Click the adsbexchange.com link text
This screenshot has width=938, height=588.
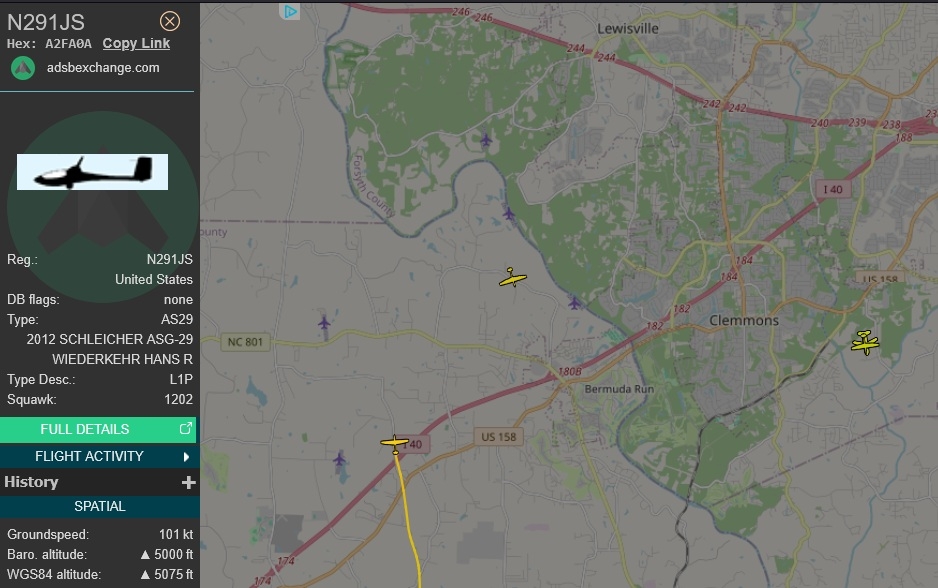[103, 68]
